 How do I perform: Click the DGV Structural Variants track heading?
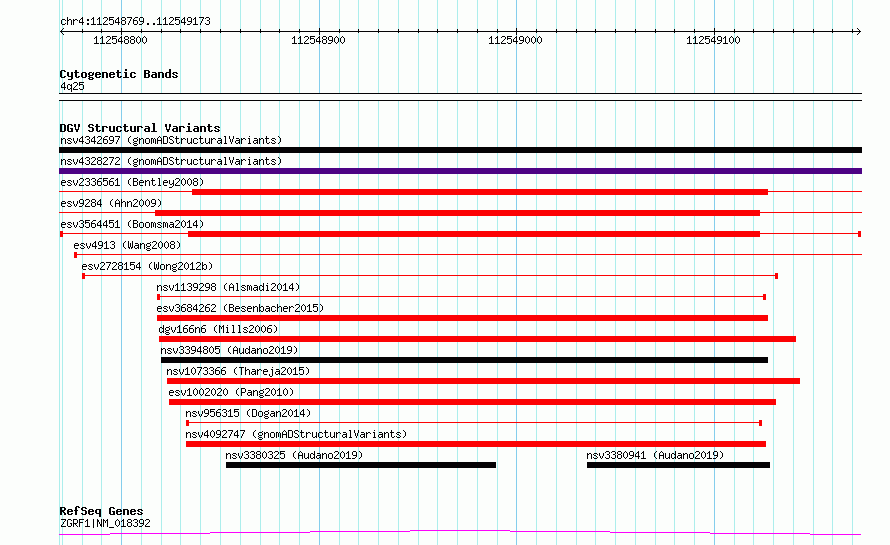[140, 128]
